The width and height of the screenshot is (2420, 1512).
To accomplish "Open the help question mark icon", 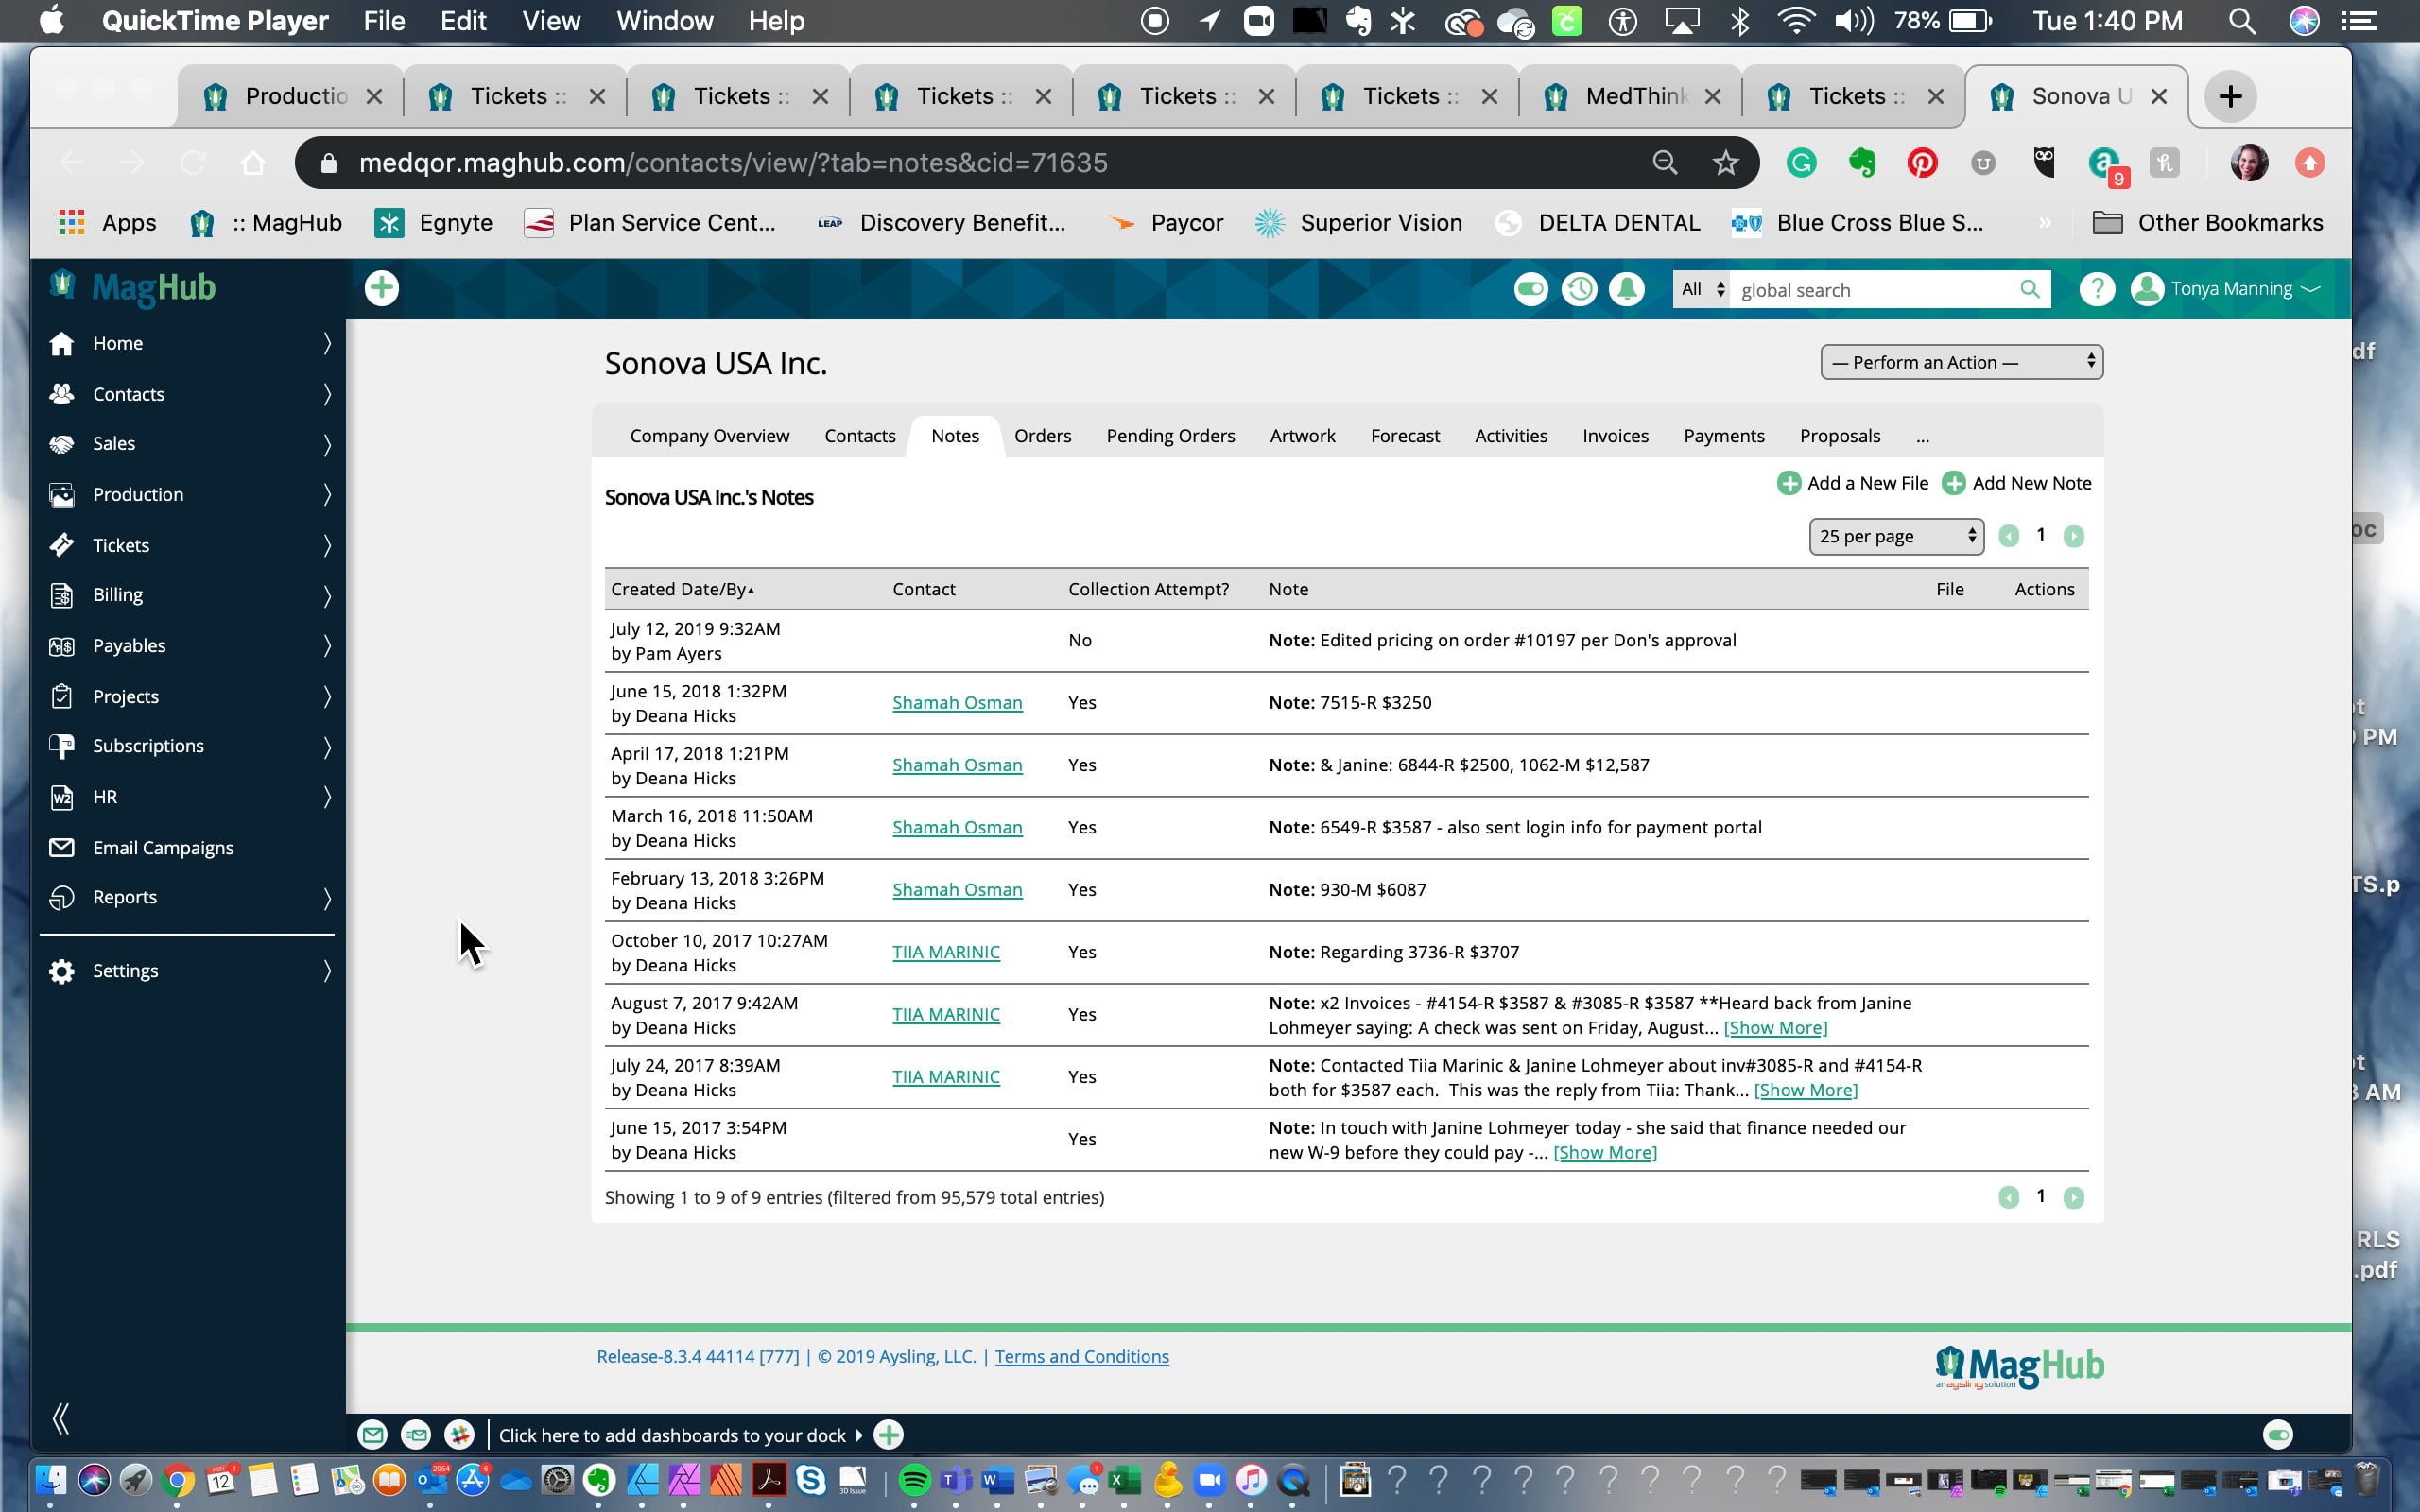I will pyautogui.click(x=2097, y=289).
